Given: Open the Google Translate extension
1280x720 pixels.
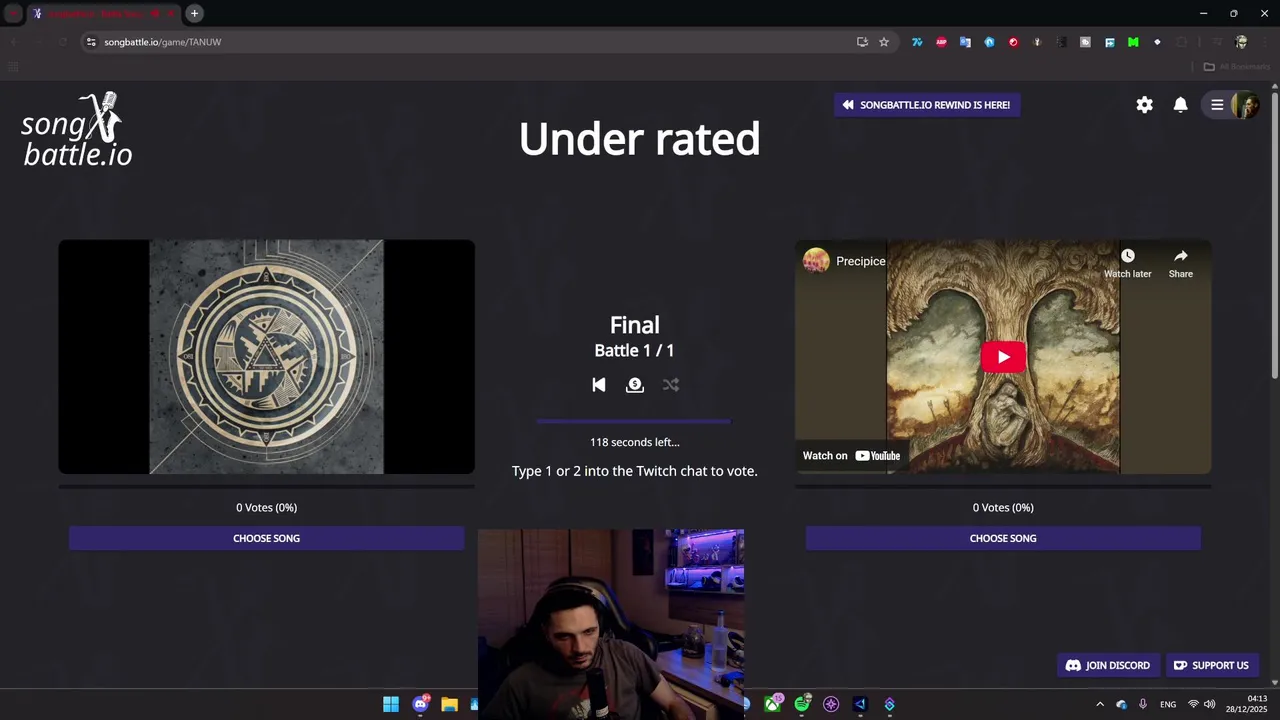Looking at the screenshot, I should pos(965,42).
